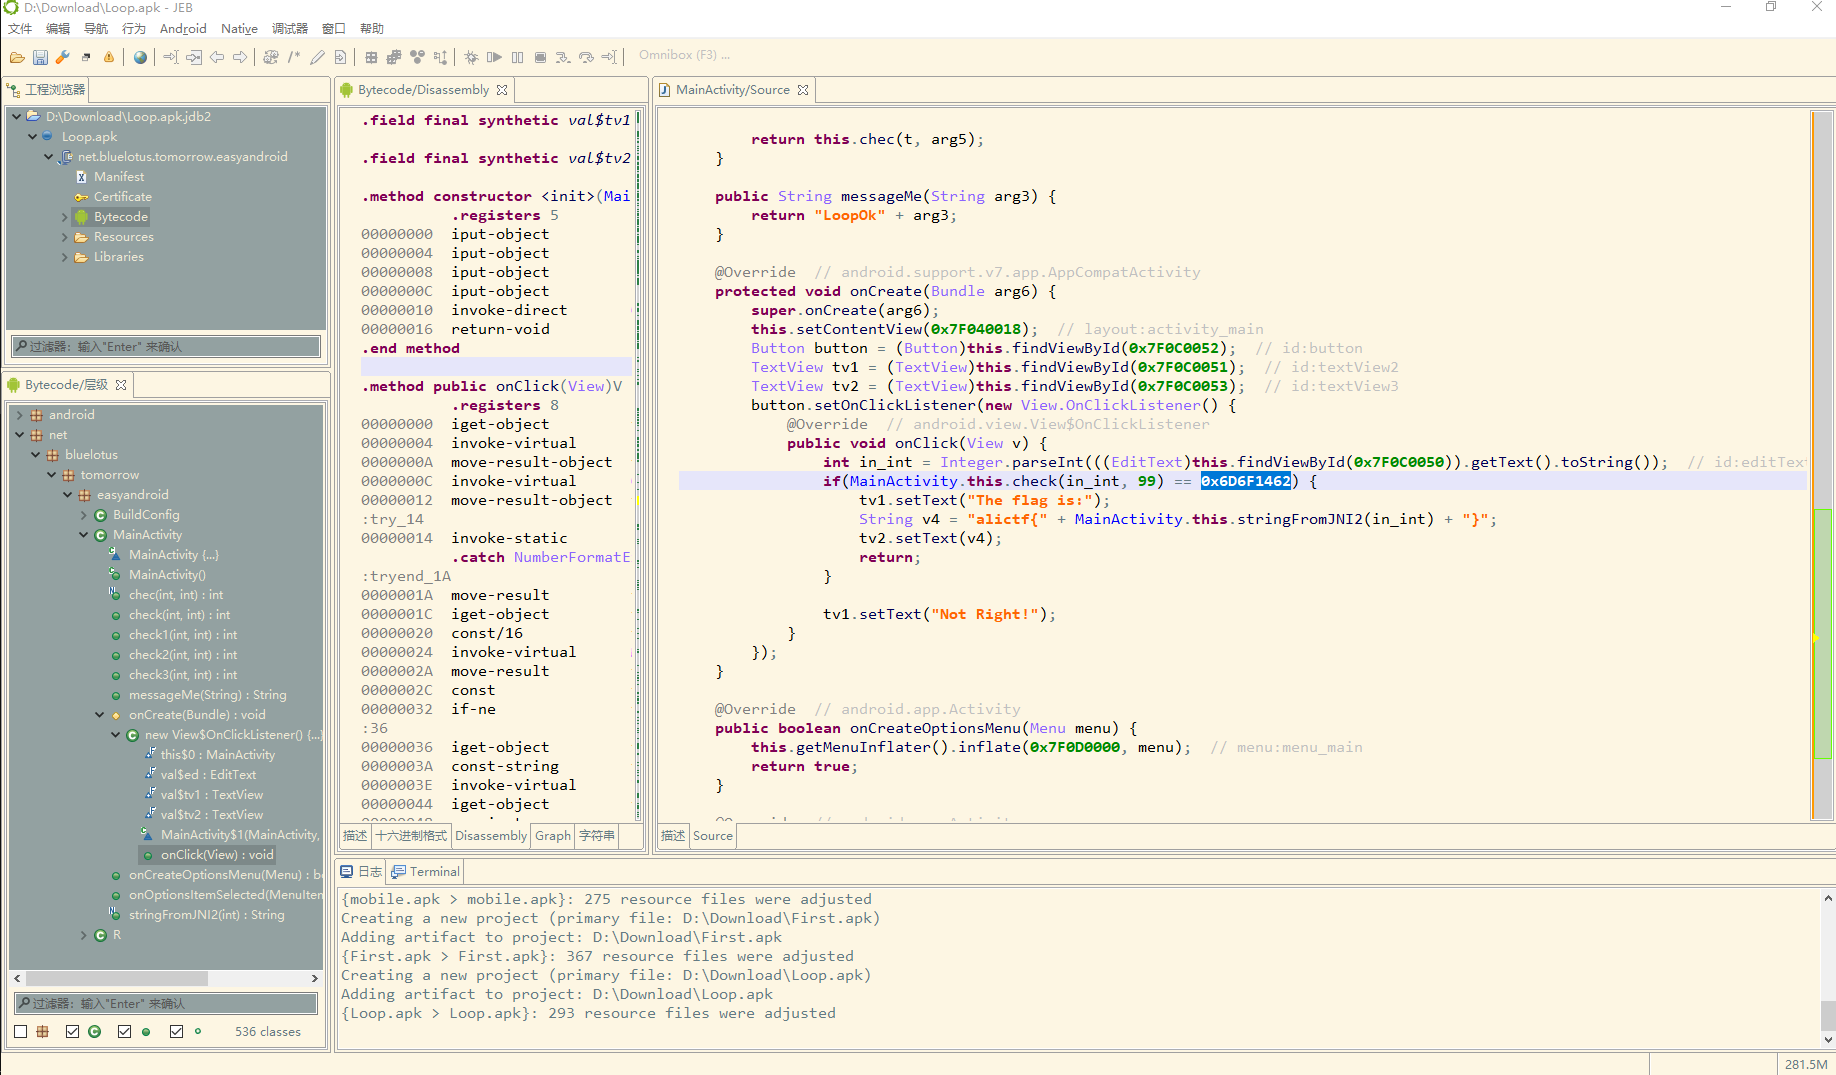Toggle the classes visibility checkbox at bottom left
Image resolution: width=1836 pixels, height=1075 pixels.
tap(72, 1031)
